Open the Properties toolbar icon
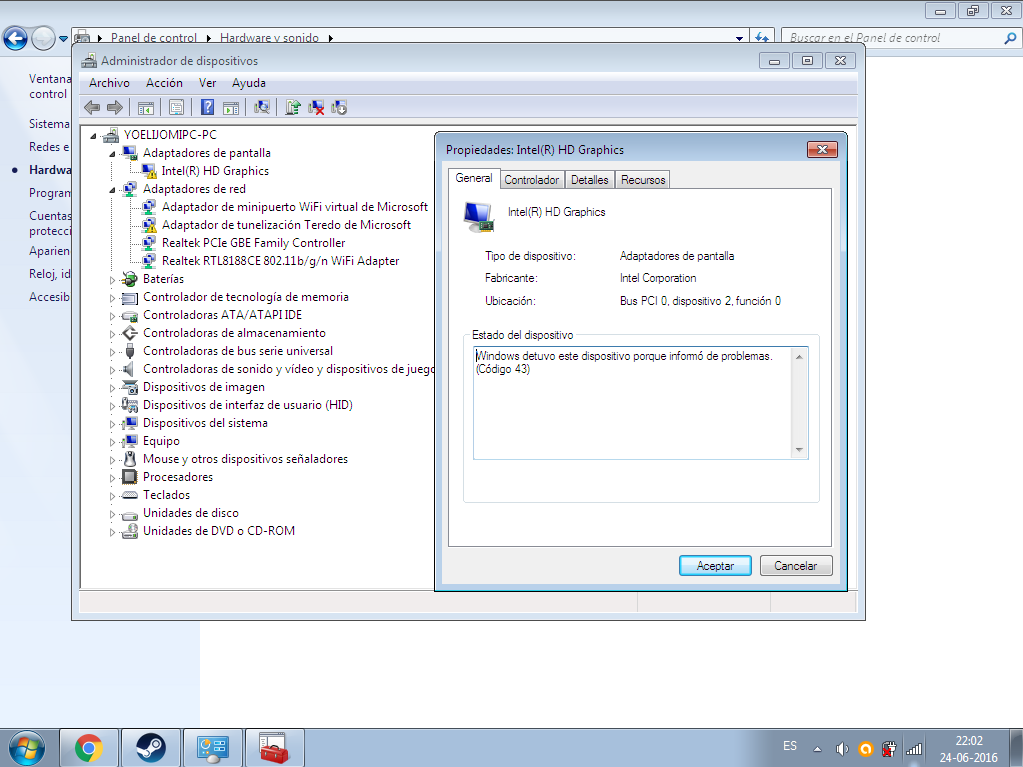 pos(176,108)
